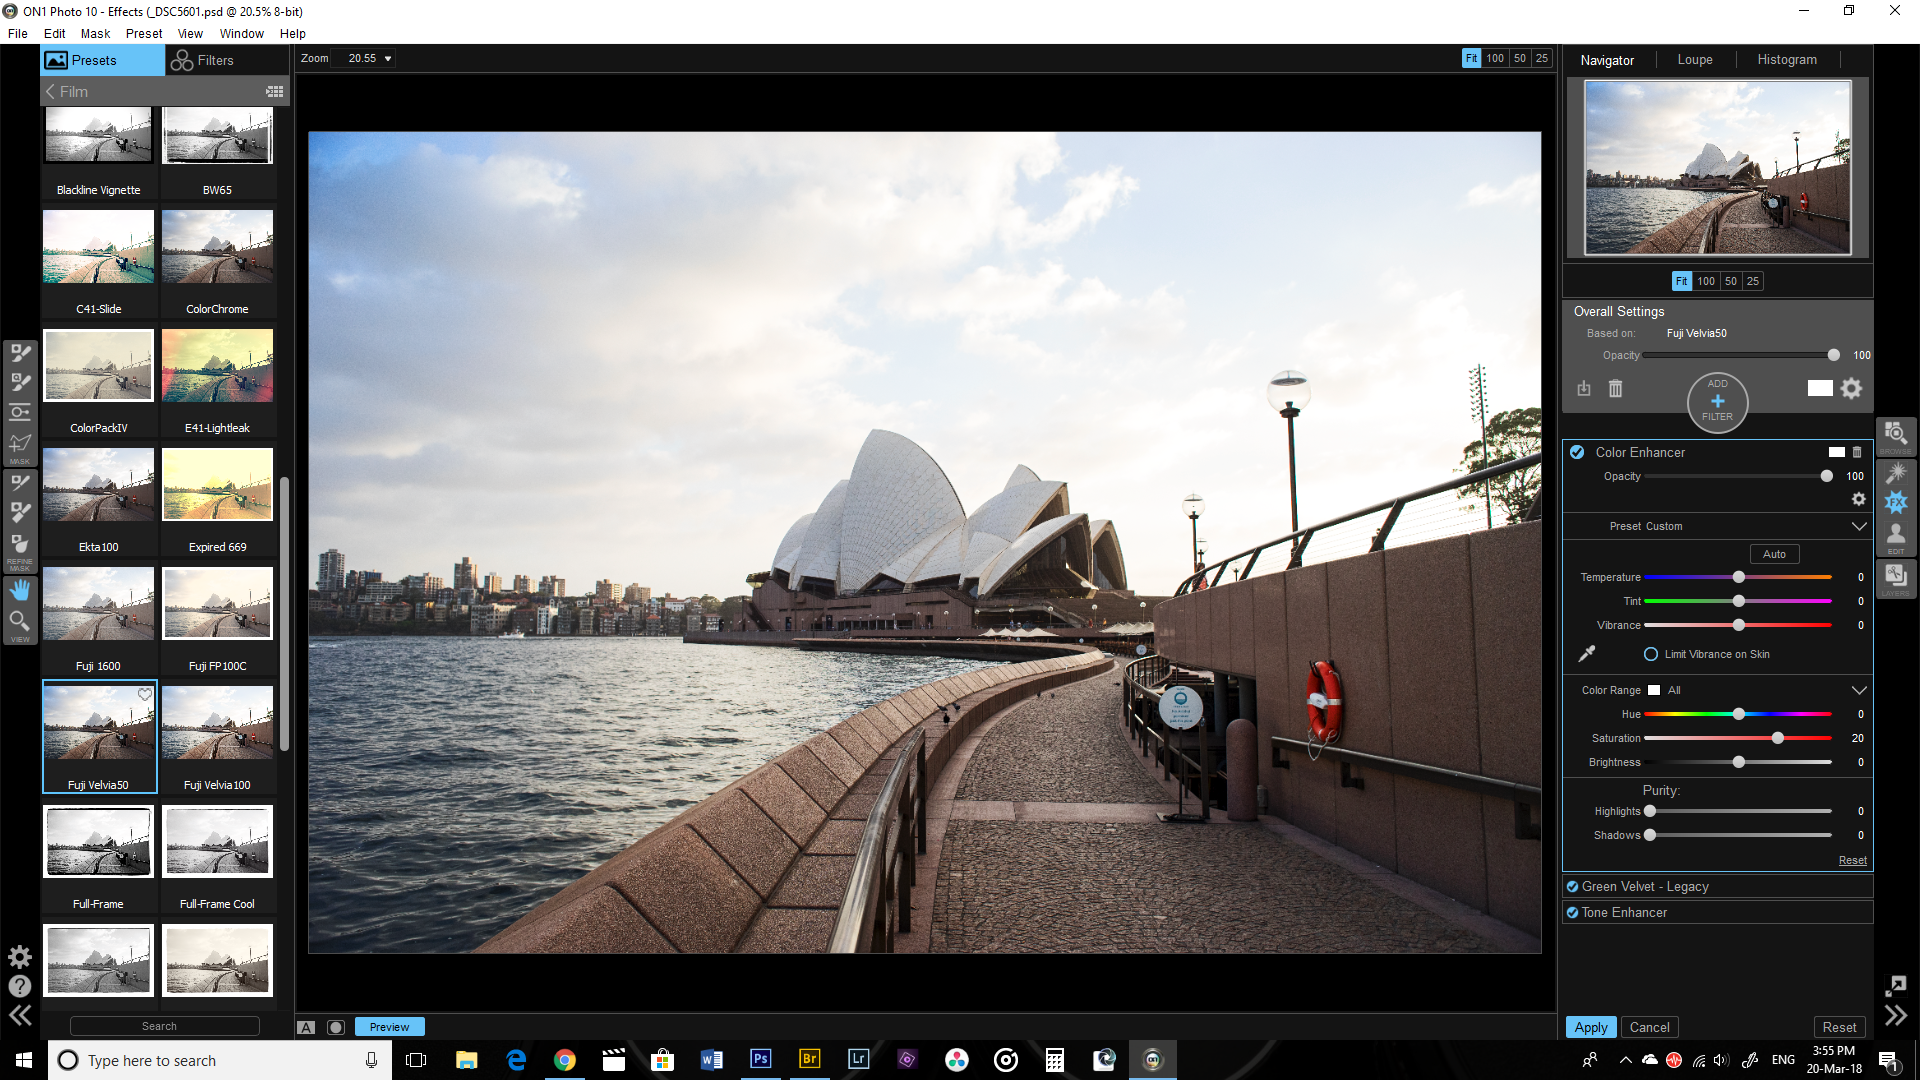Select the Zoom view tool

(x=20, y=621)
